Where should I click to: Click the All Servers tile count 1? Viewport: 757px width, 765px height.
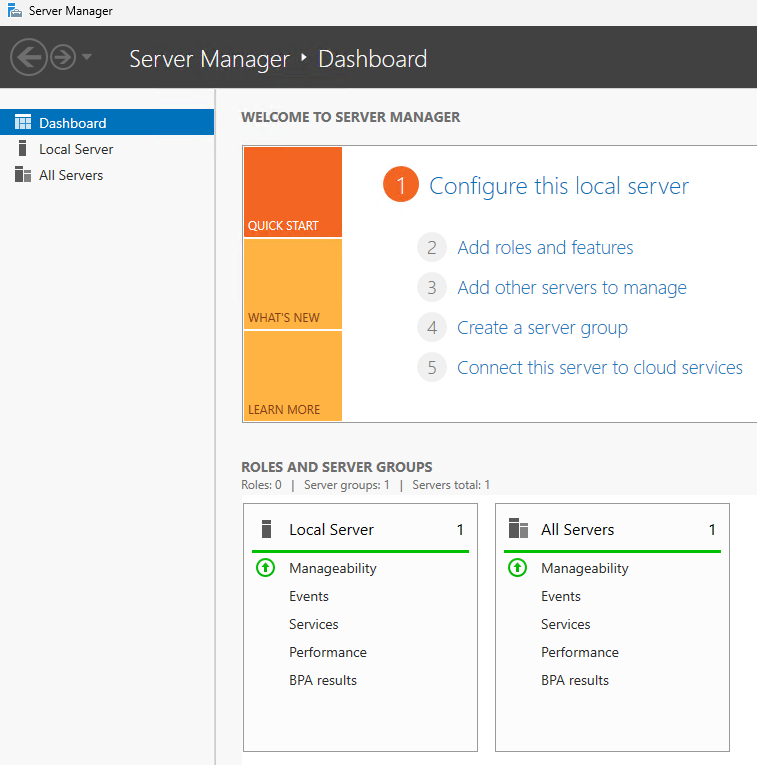coord(712,529)
